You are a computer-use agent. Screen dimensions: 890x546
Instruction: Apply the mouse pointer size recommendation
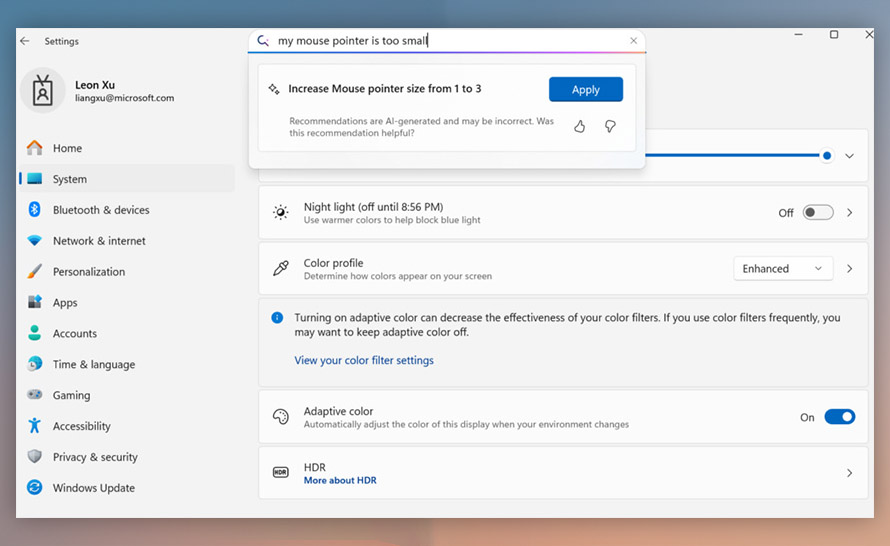coord(586,89)
